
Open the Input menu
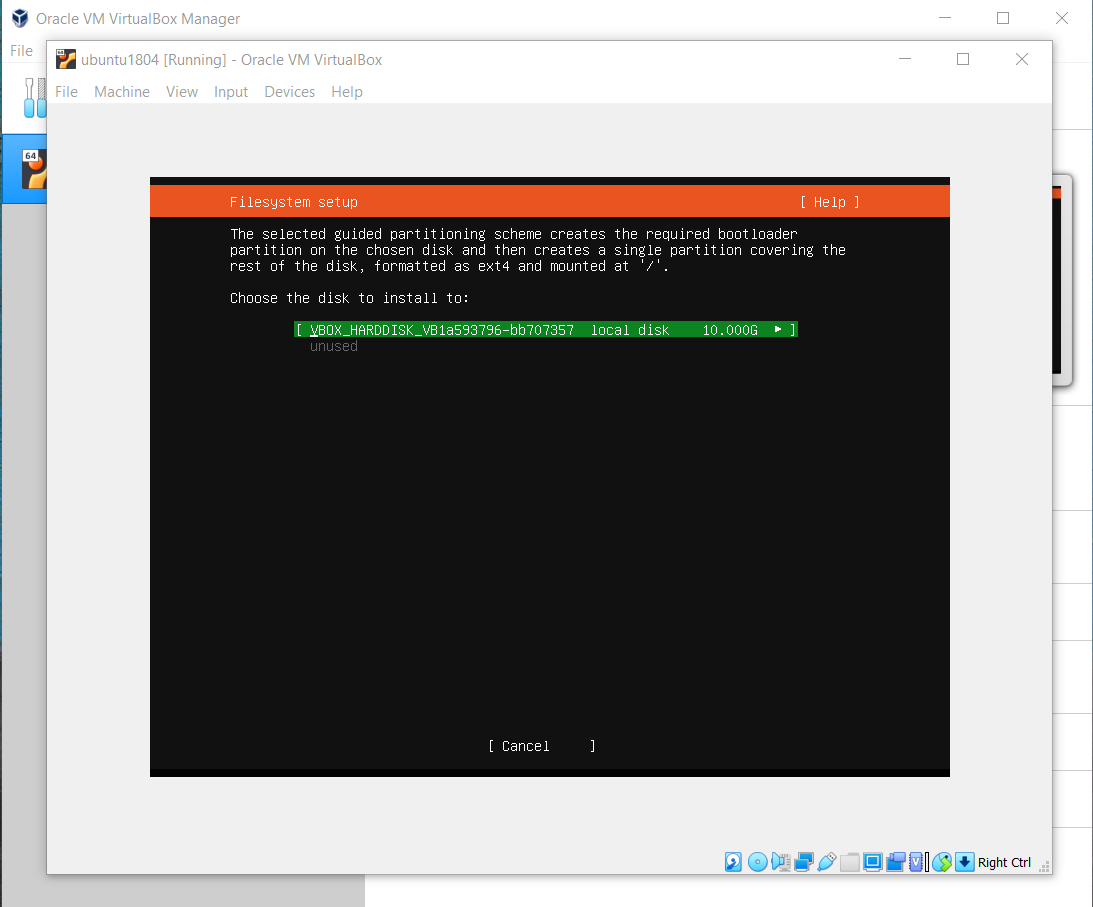[231, 92]
